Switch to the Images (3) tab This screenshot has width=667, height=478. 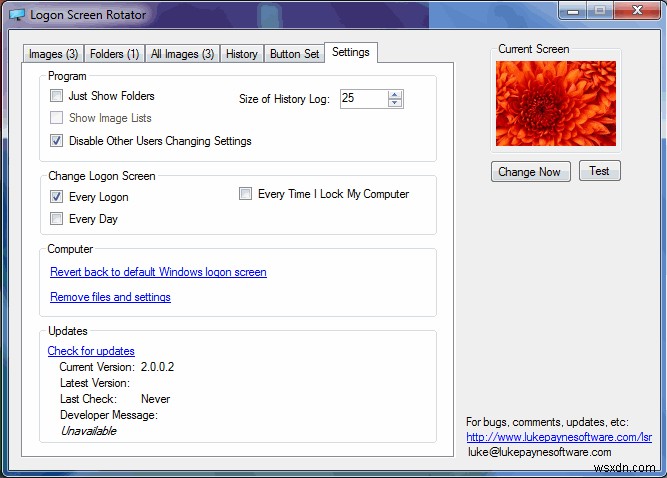(x=54, y=54)
